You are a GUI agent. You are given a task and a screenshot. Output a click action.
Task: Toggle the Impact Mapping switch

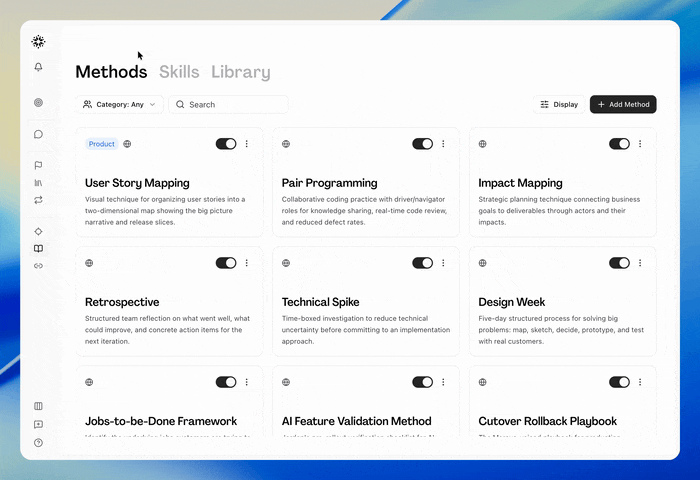[x=619, y=144]
